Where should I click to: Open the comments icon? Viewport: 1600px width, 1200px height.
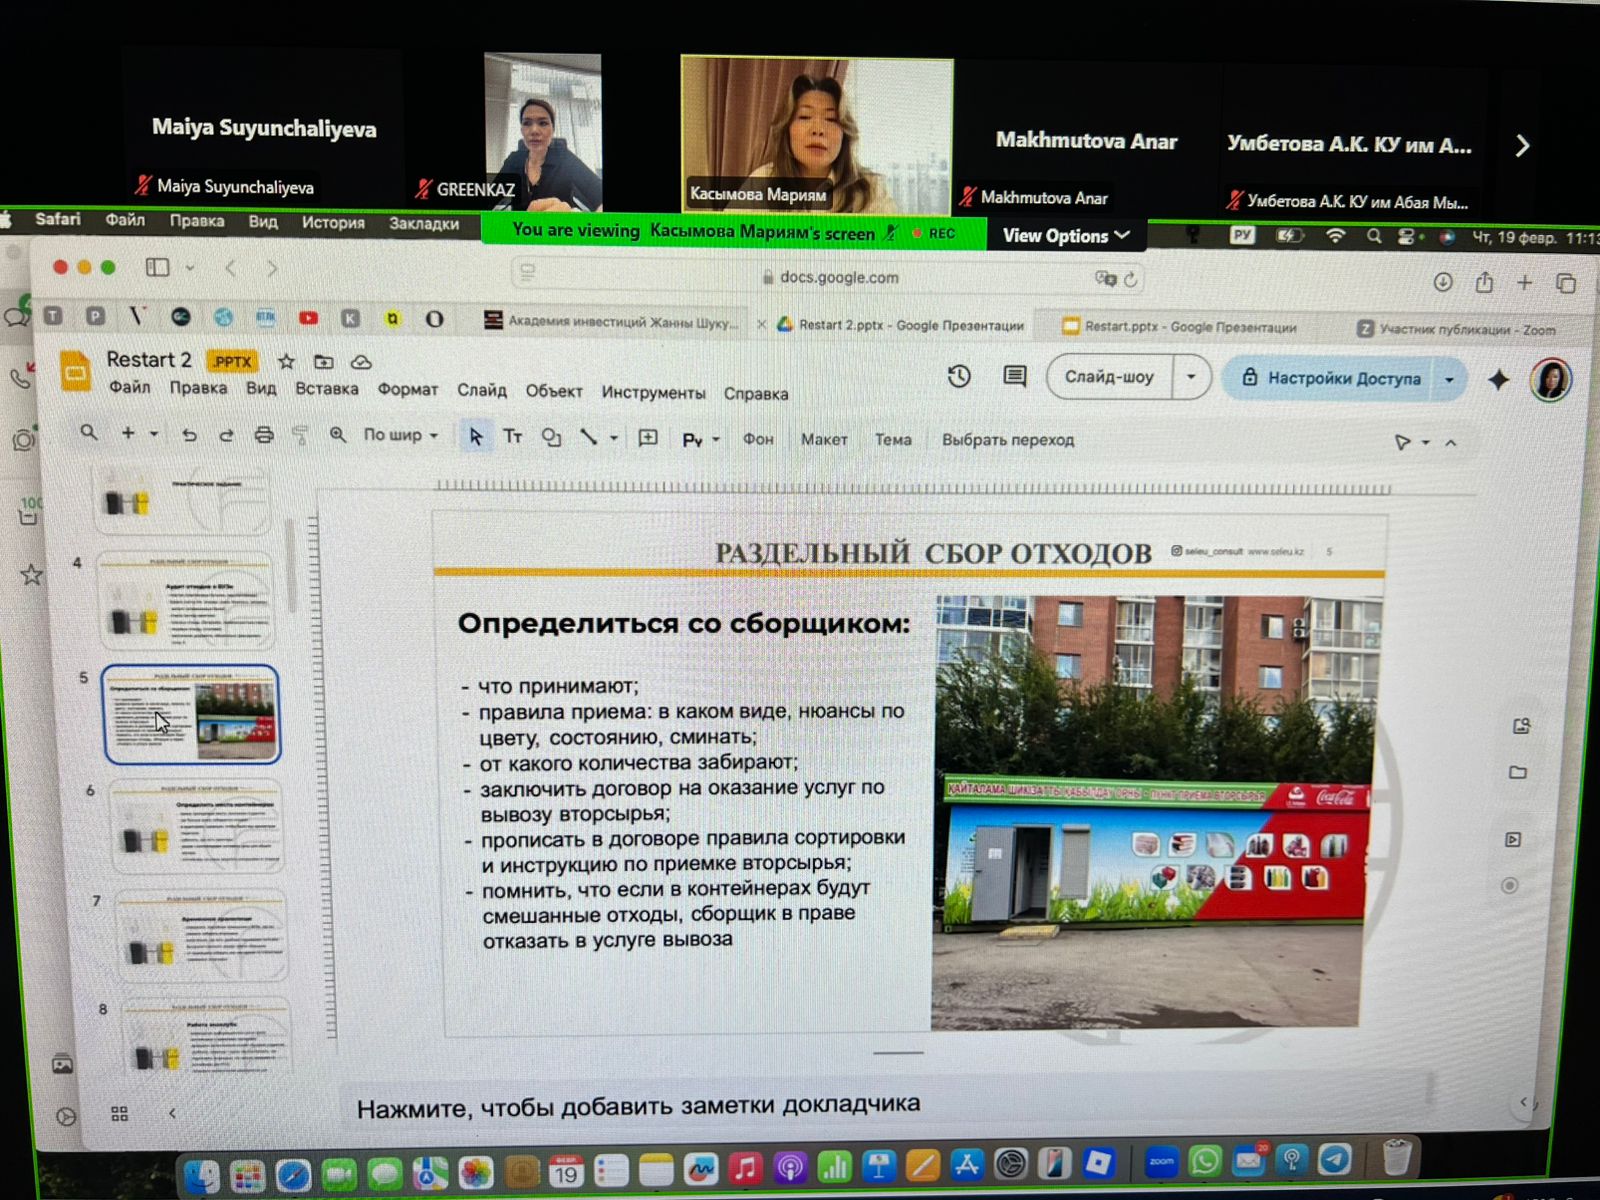click(x=1015, y=377)
